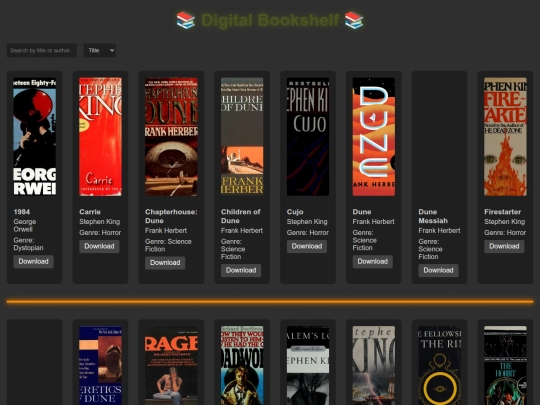Open the Rage book cover

click(171, 365)
